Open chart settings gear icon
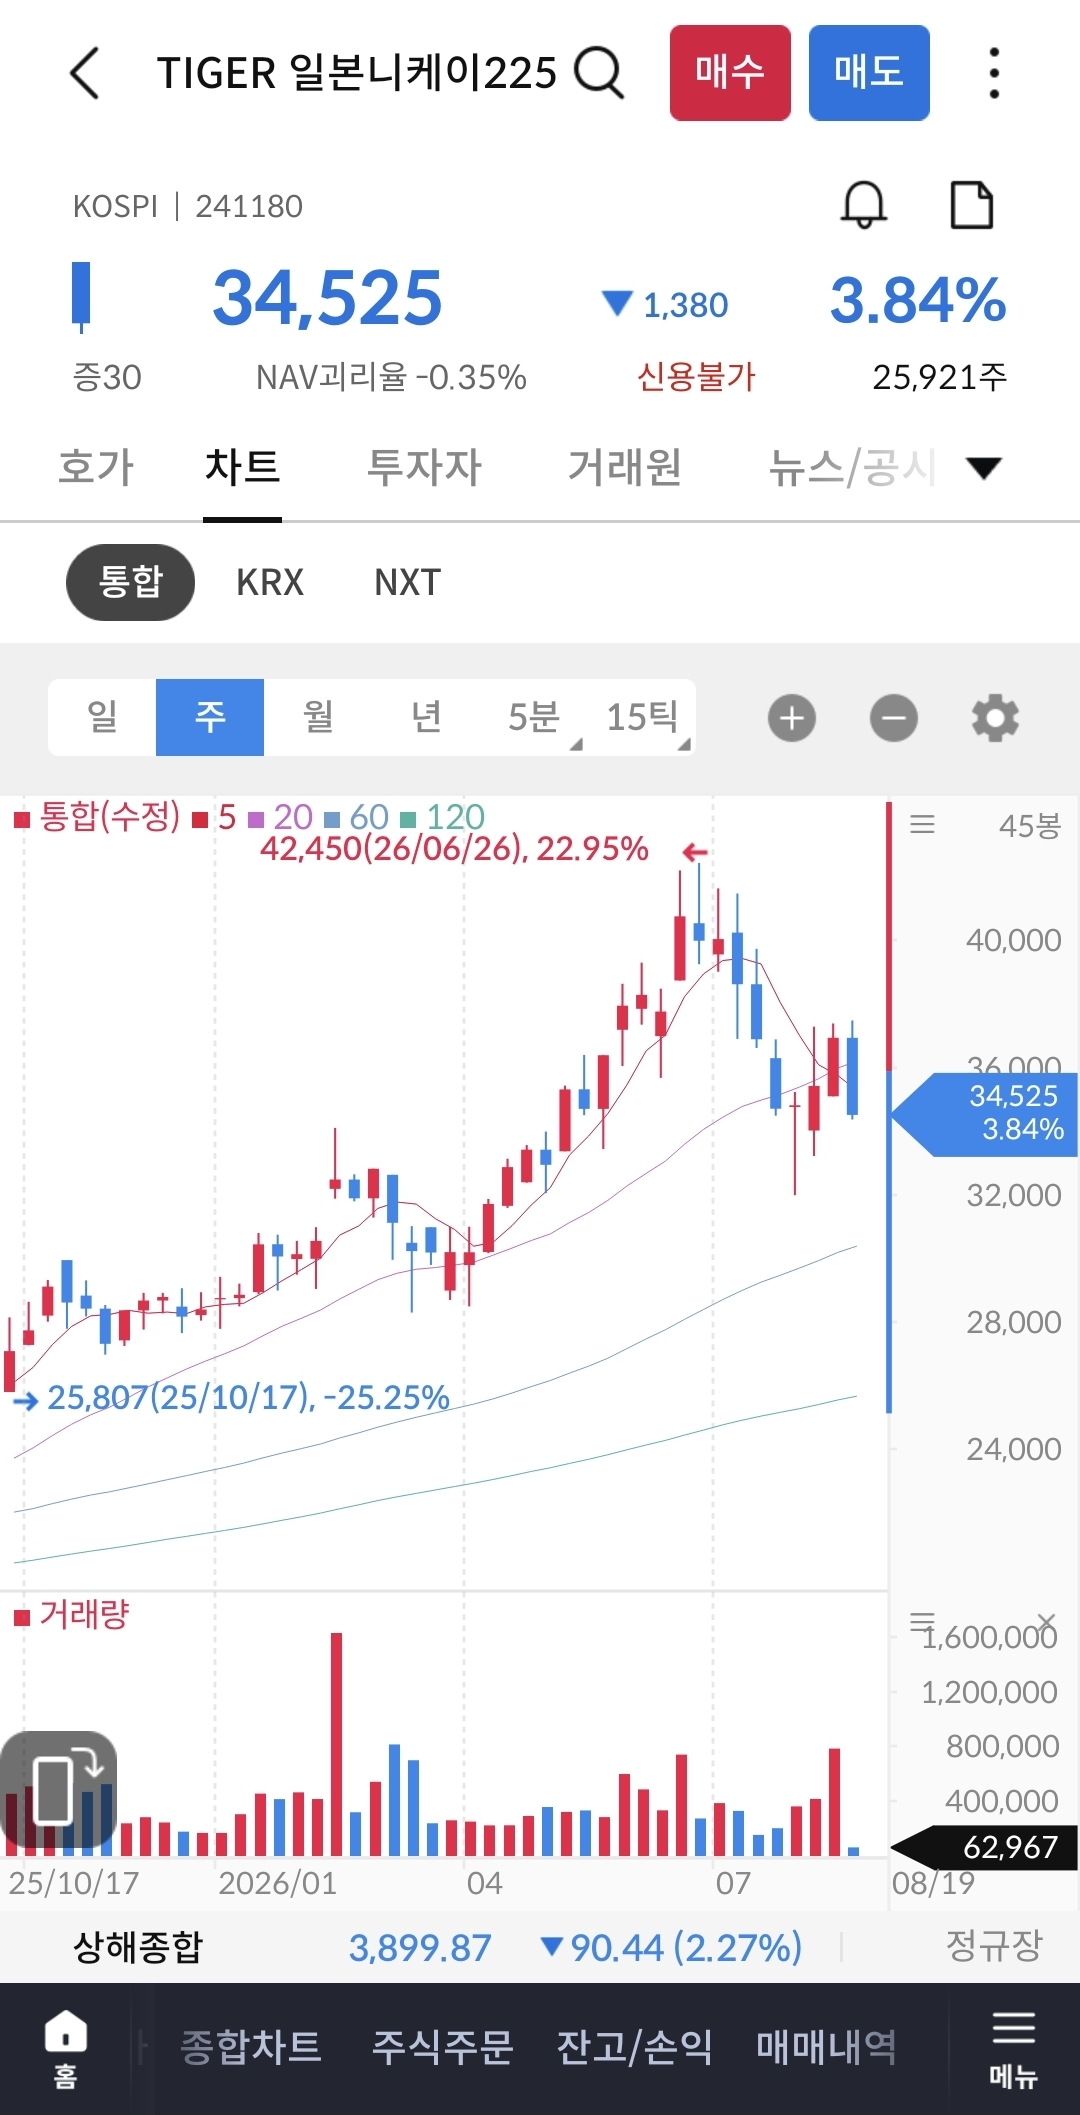The width and height of the screenshot is (1080, 2115). (995, 718)
